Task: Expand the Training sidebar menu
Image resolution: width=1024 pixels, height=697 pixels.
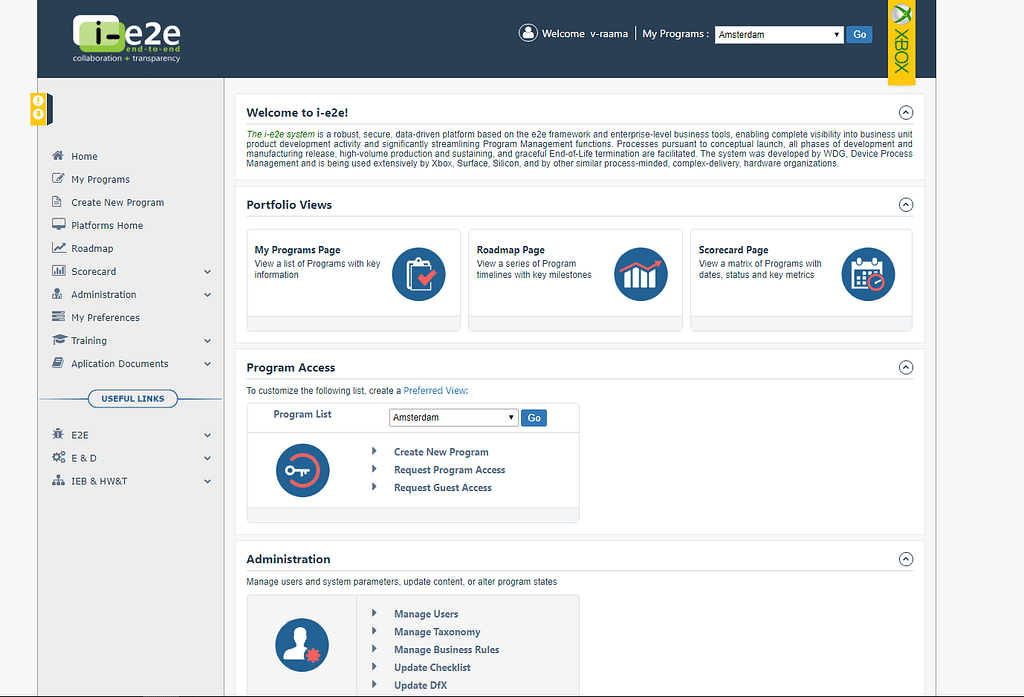Action: click(x=207, y=341)
